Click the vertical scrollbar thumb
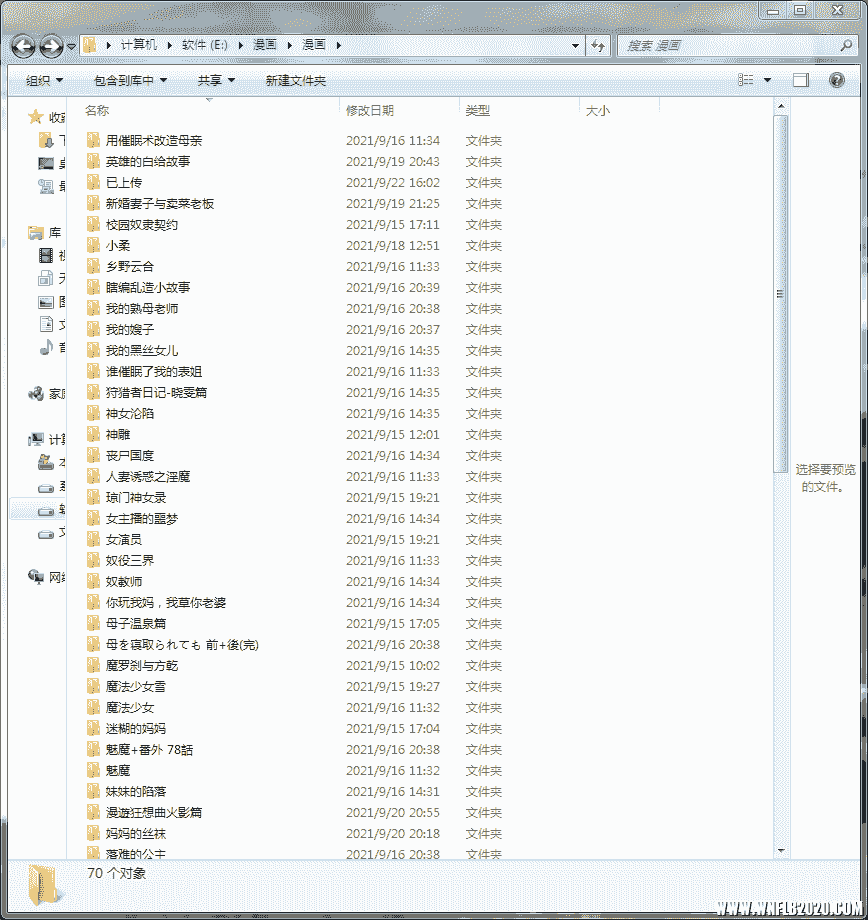The height and width of the screenshot is (920, 868). coord(781,293)
